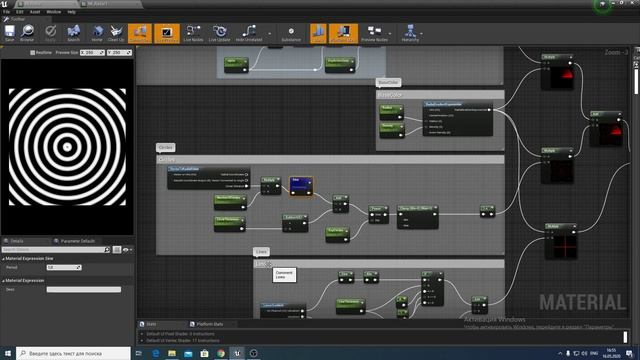Screen dimensions: 640x360
Task: Toggle Live Nodes in the toolbar
Action: click(193, 33)
